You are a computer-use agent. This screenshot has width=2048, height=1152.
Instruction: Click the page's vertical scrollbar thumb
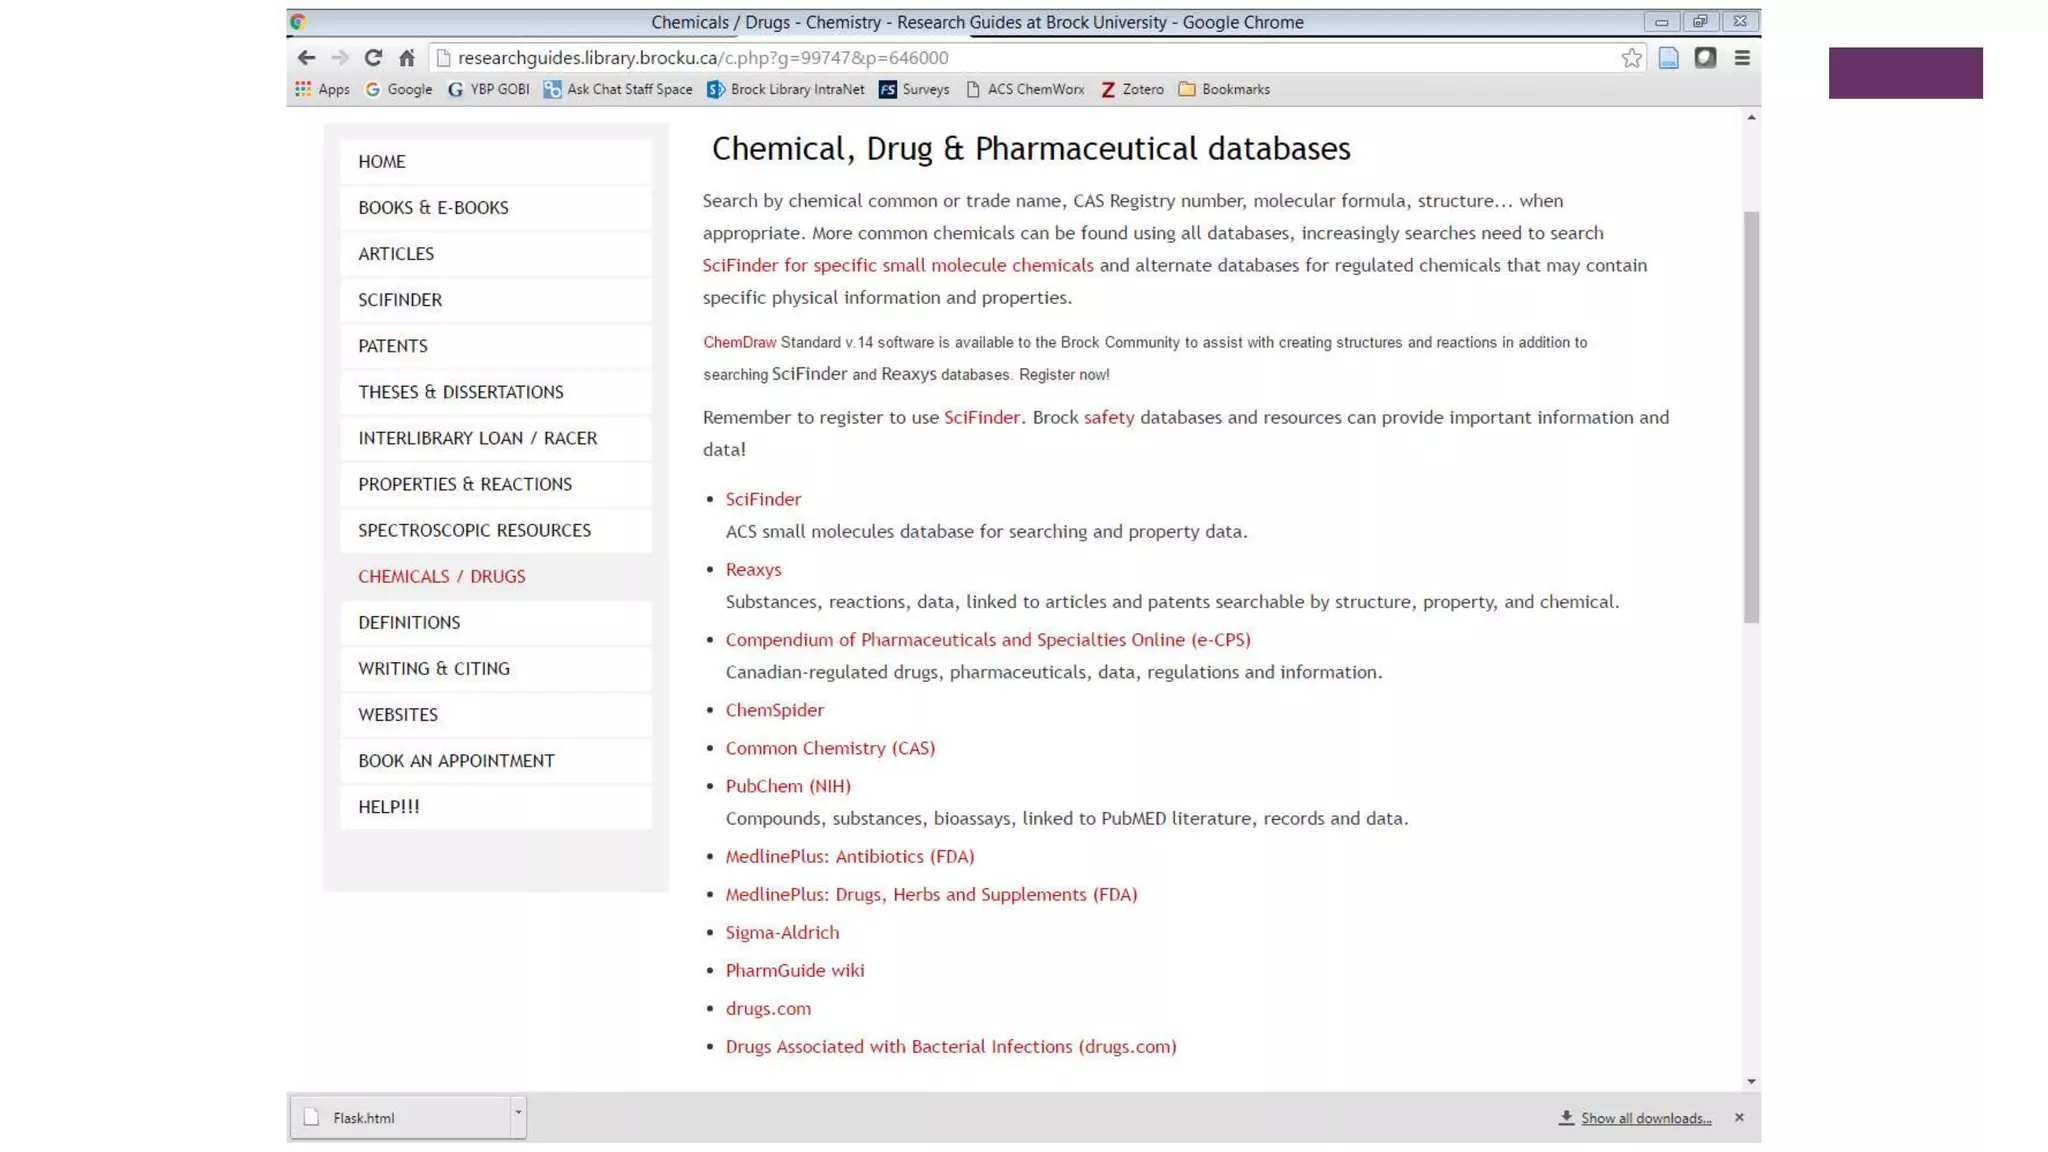point(1750,415)
